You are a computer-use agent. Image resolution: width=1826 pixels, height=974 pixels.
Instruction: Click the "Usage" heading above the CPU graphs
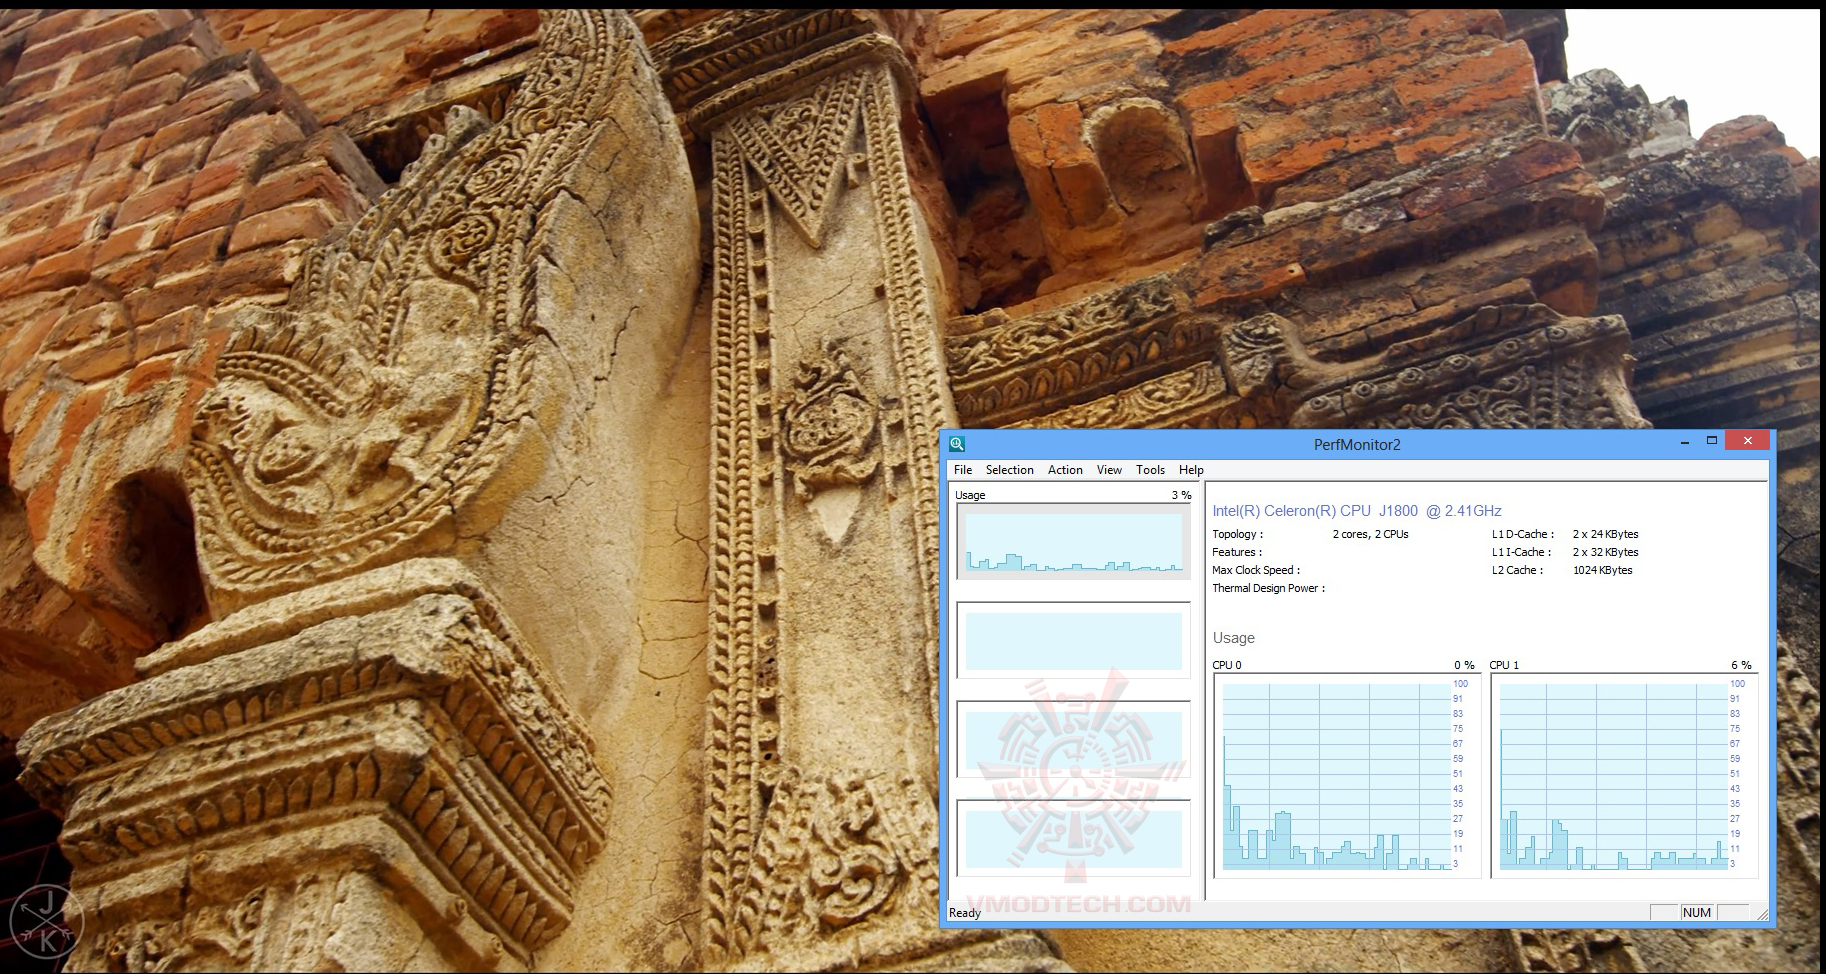coord(1234,638)
